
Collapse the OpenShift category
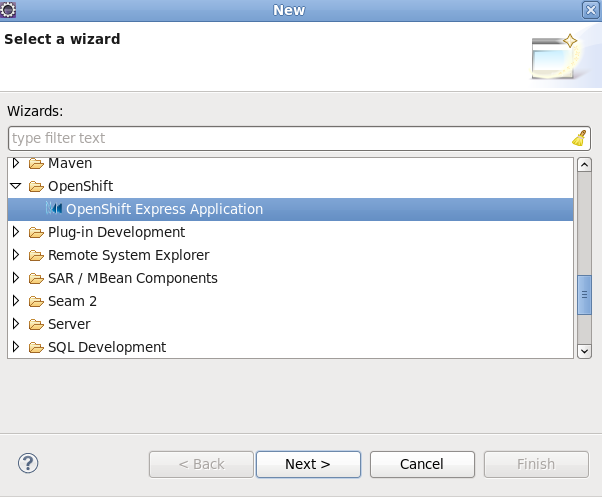click(x=15, y=186)
